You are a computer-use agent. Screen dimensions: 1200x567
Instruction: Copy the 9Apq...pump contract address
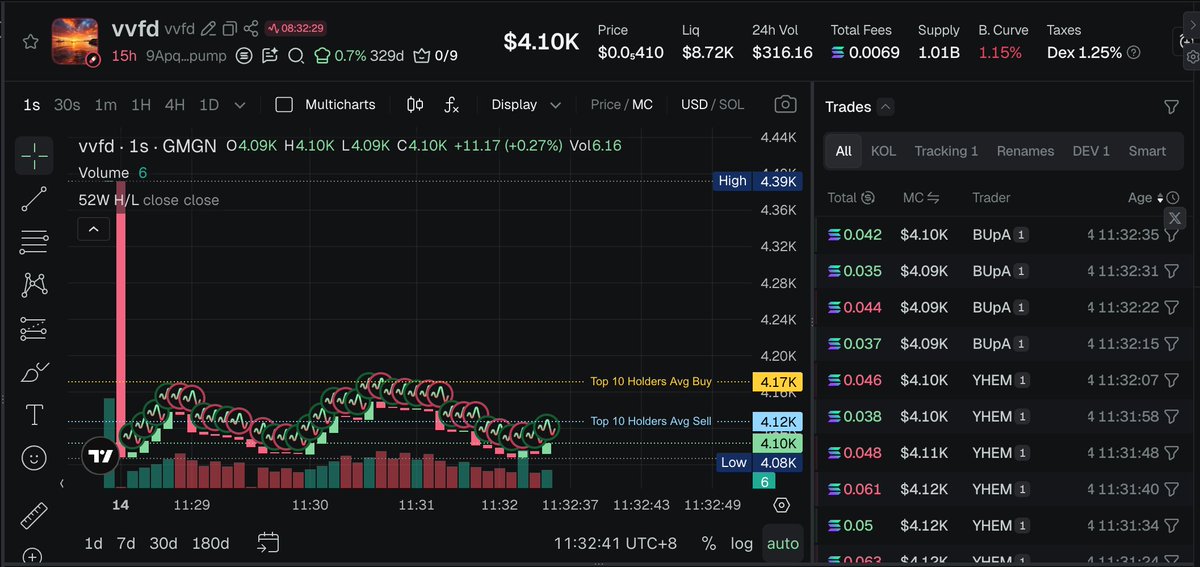(186, 56)
